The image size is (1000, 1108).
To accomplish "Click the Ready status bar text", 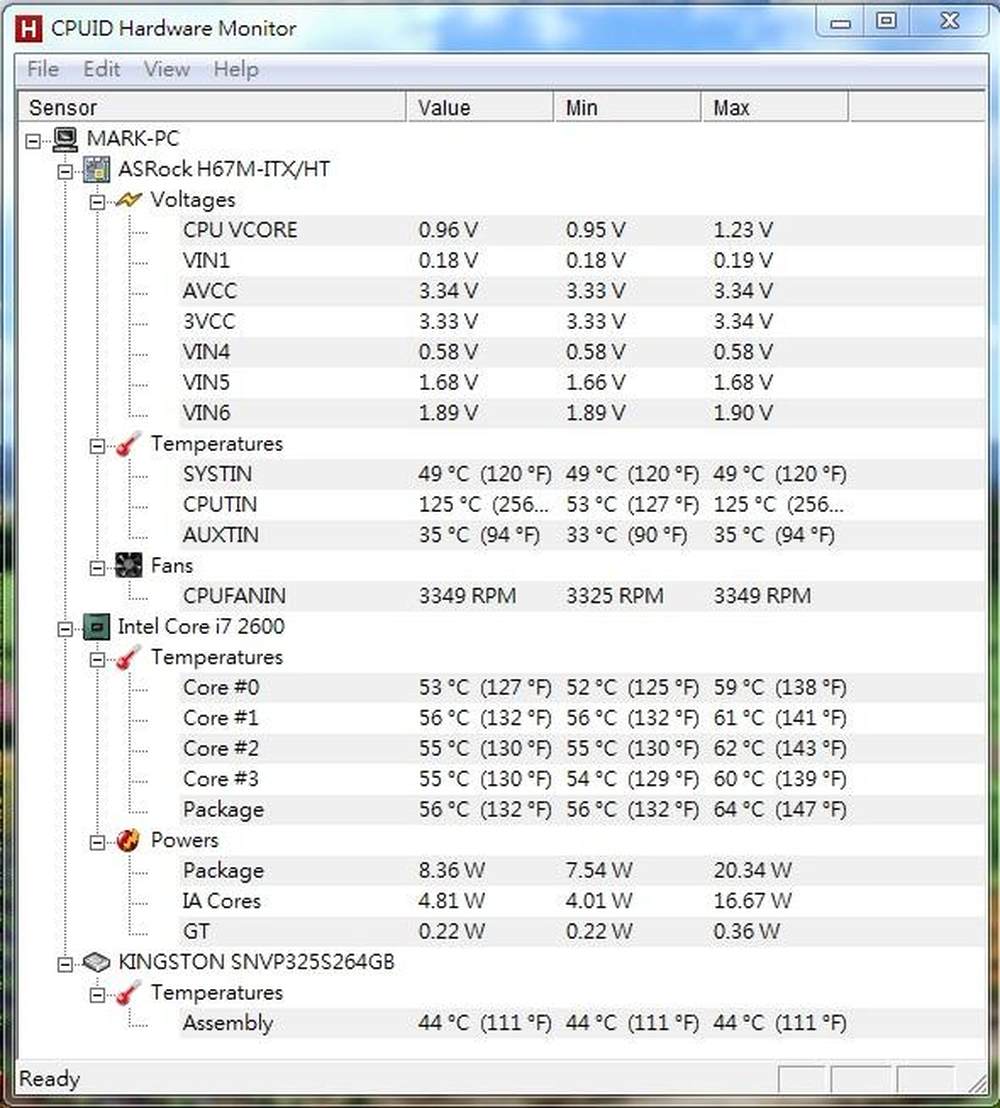I will [x=49, y=1079].
